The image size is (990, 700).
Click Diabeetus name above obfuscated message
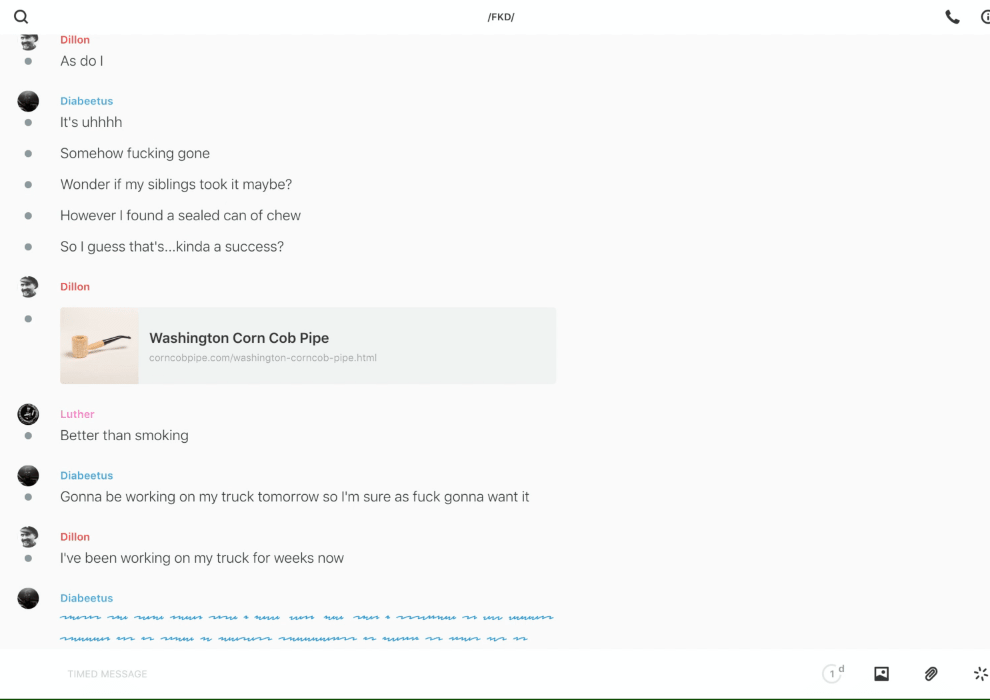tap(86, 598)
